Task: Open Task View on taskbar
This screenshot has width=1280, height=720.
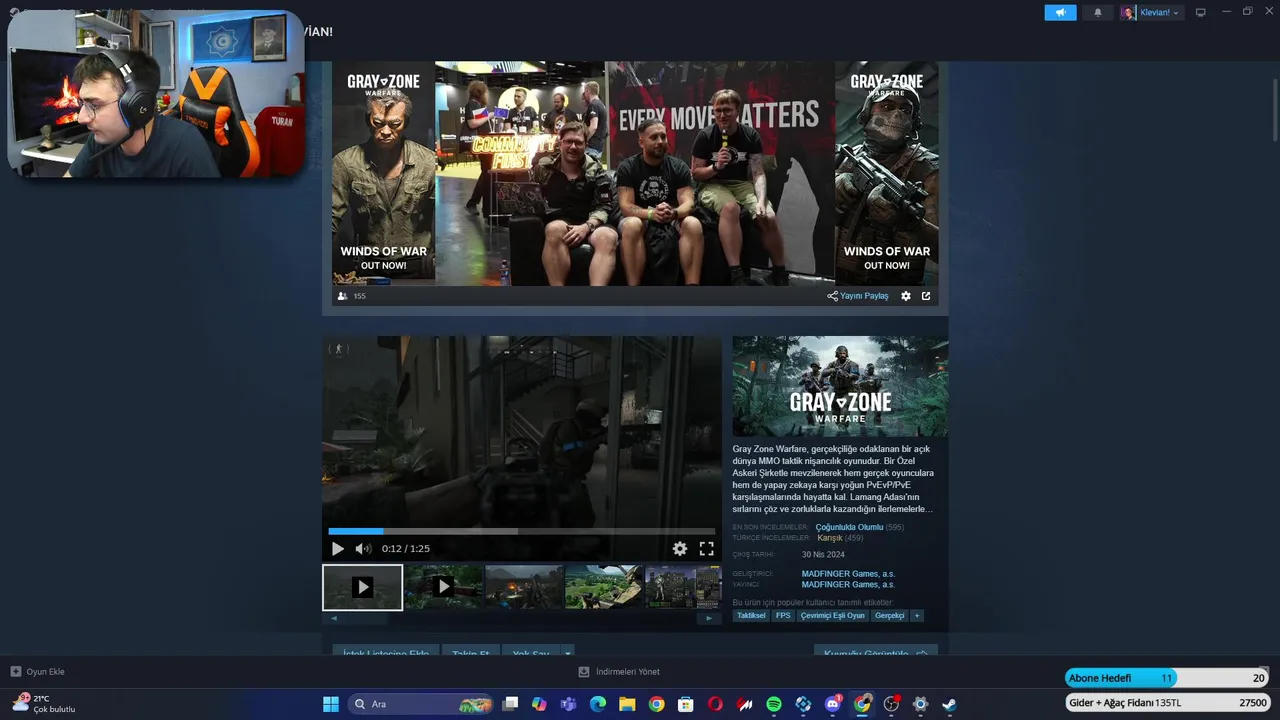Action: click(x=510, y=704)
